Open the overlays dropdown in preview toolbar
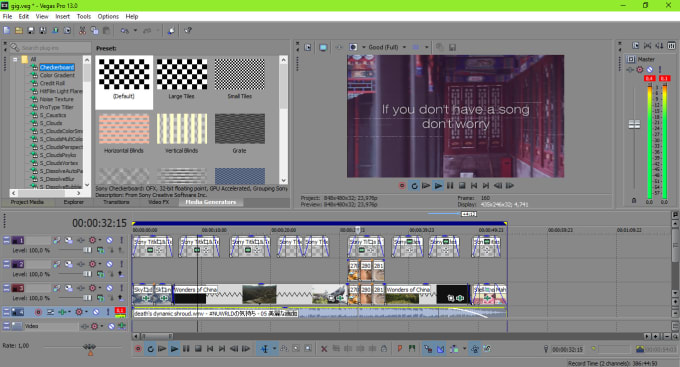680x367 pixels. [x=426, y=47]
